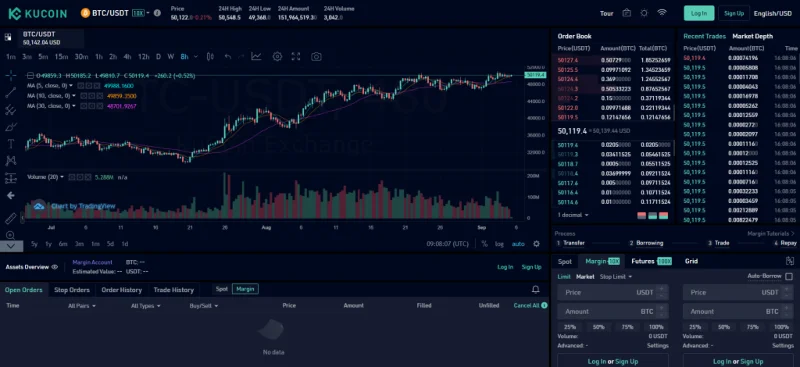The height and width of the screenshot is (367, 800).
Task: Expand the MA (5, close, 0) indicator menu
Action: click(71, 86)
